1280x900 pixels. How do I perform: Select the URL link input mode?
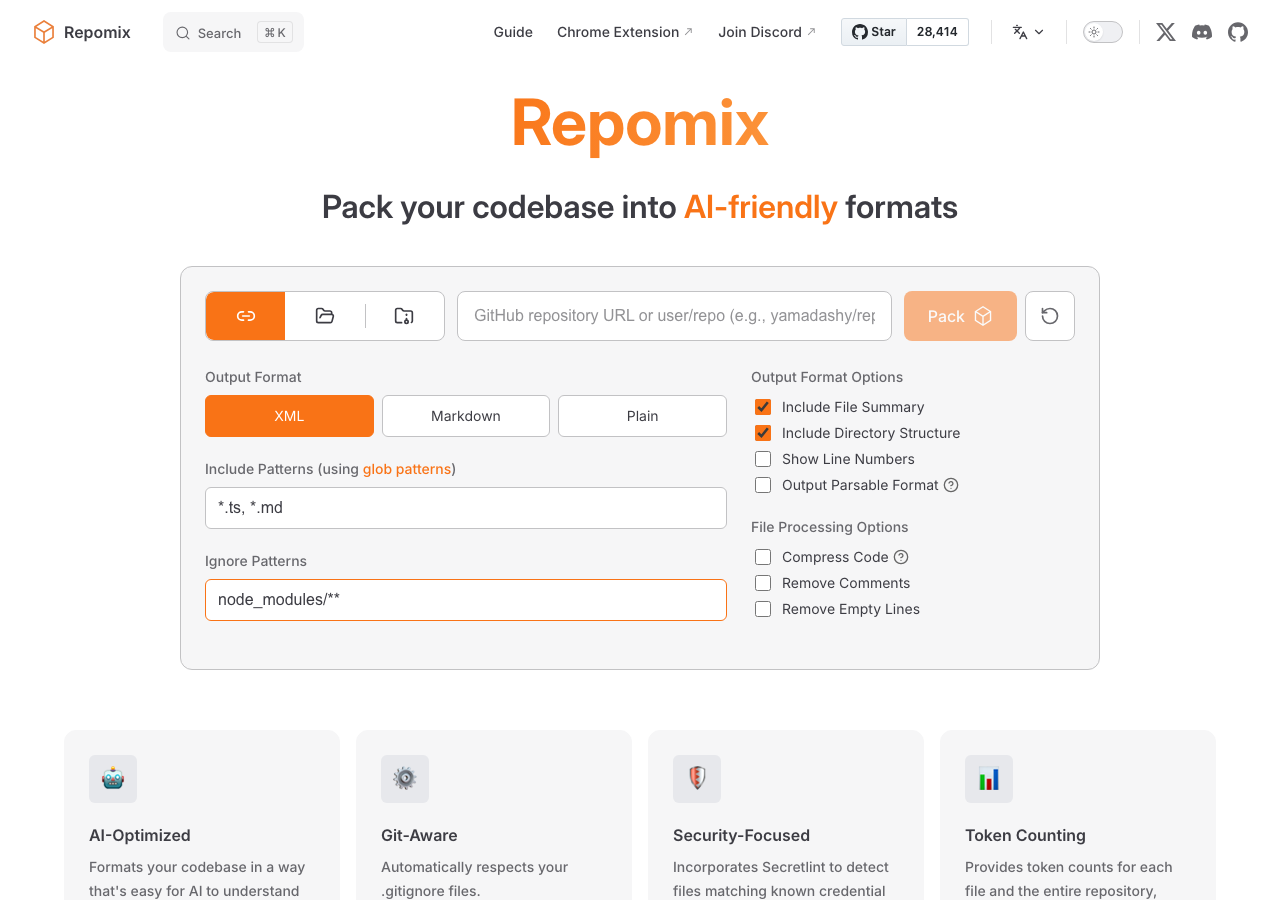[x=246, y=316]
